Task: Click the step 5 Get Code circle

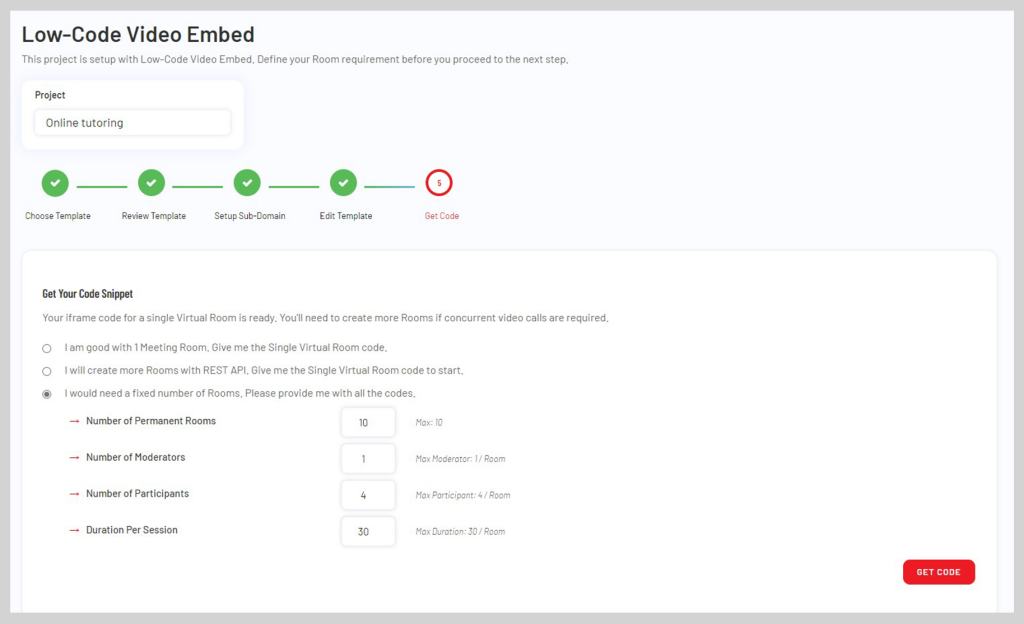Action: [x=439, y=183]
